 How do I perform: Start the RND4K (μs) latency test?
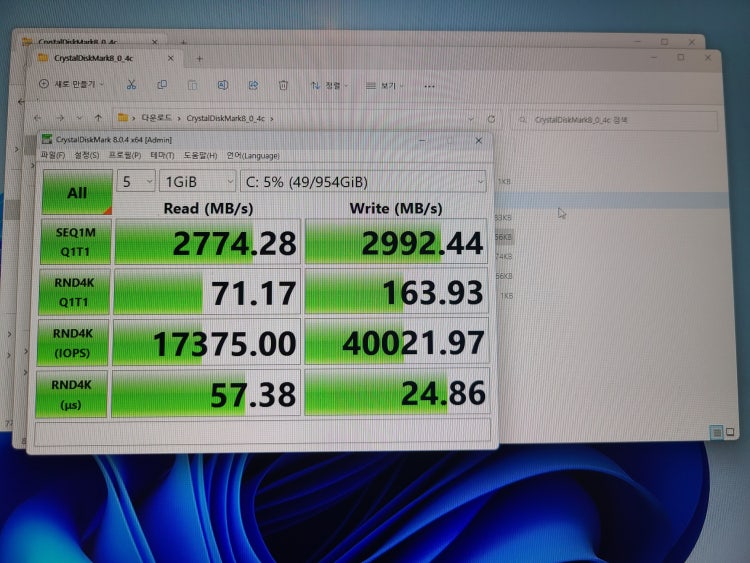pyautogui.click(x=71, y=394)
